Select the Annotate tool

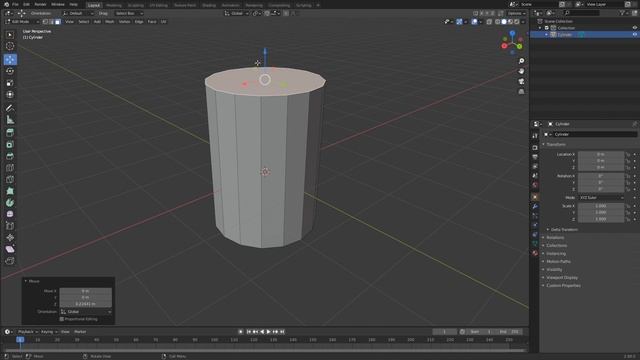(x=10, y=108)
